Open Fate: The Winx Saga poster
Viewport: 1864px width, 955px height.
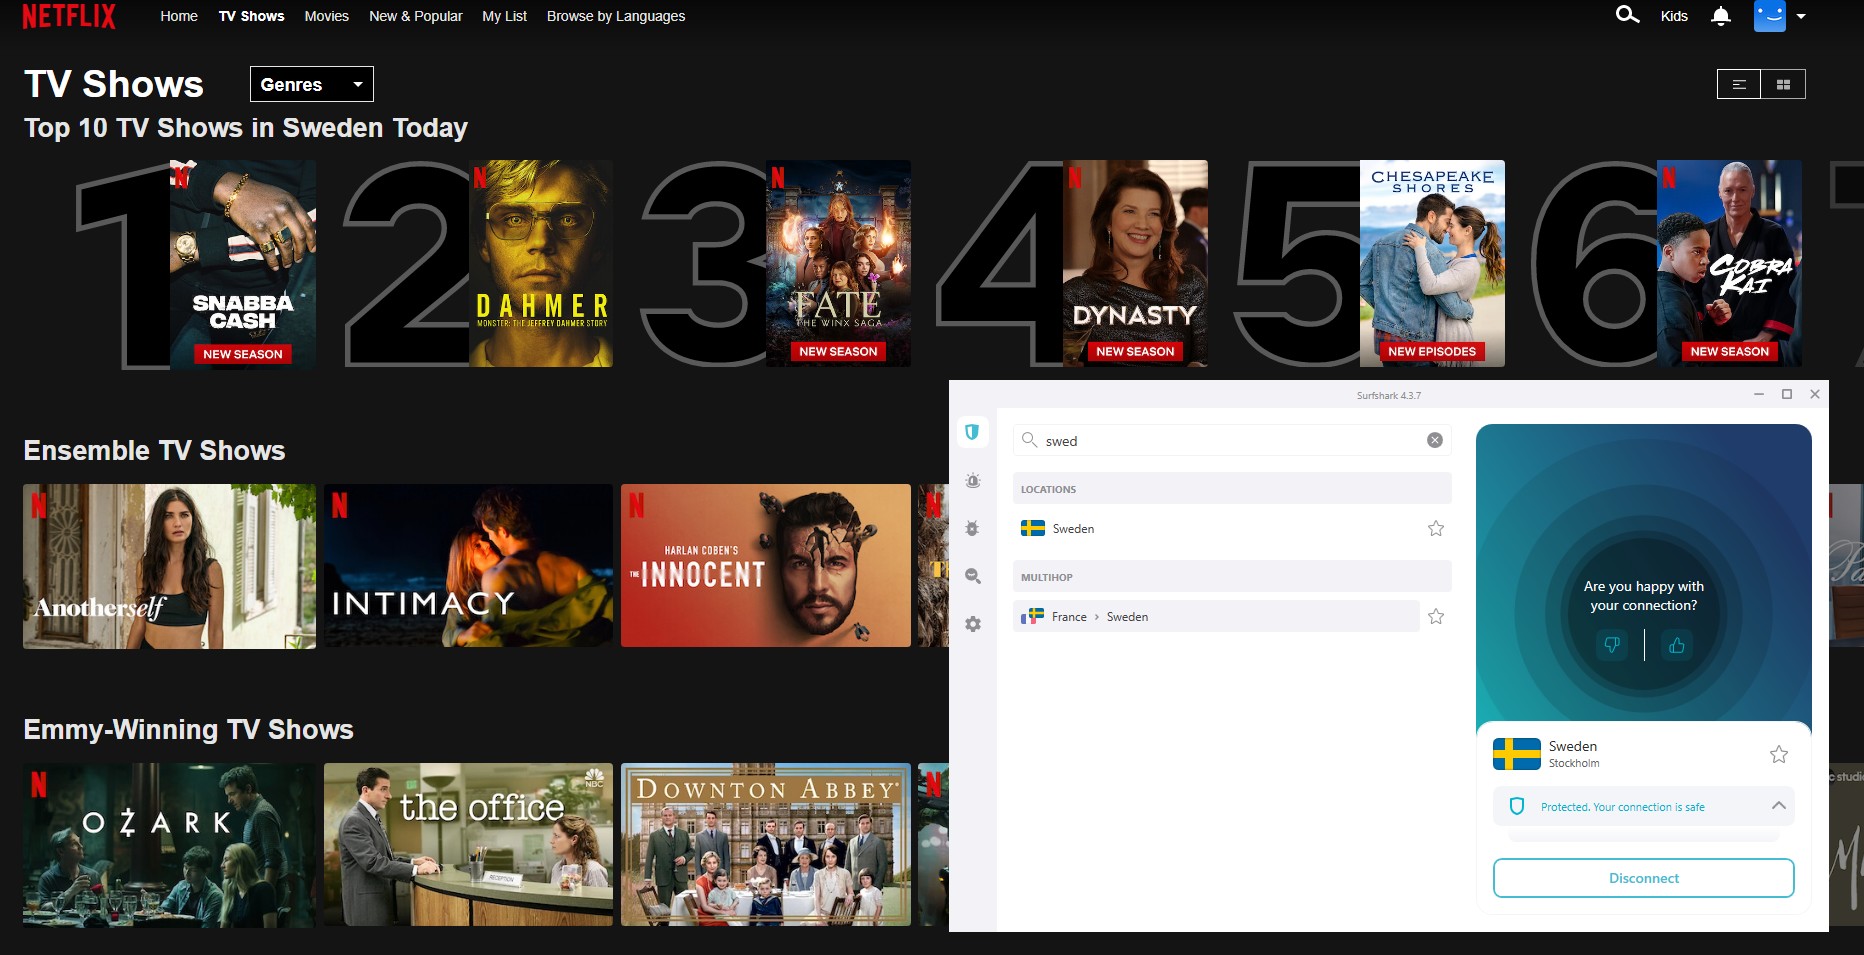(x=838, y=264)
